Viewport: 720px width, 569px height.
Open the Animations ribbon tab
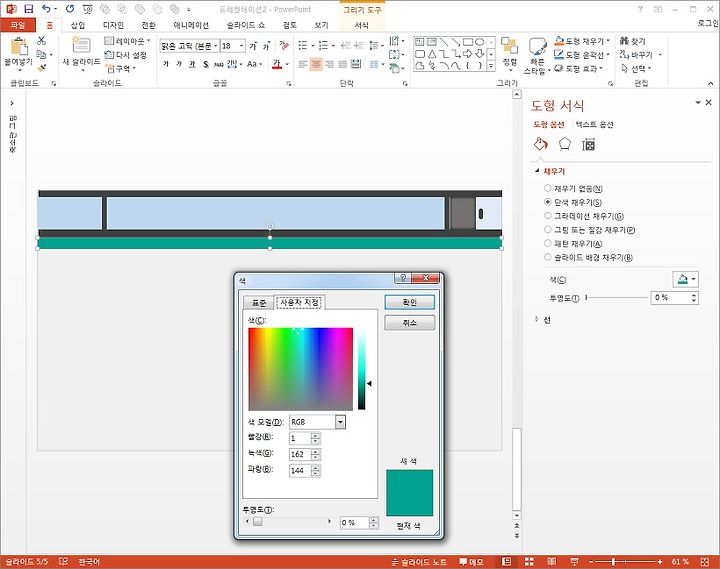191,25
